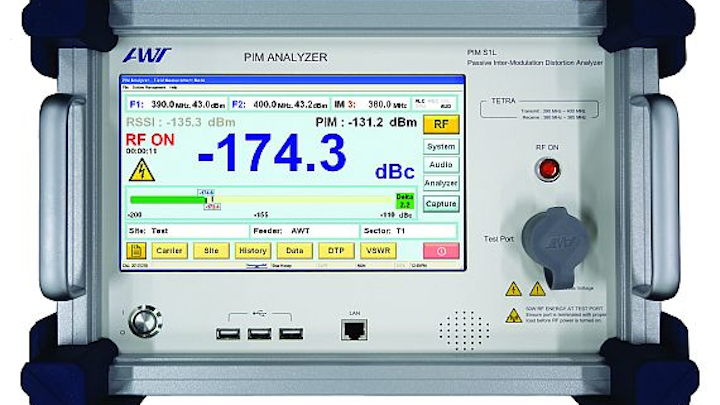Image resolution: width=720 pixels, height=405 pixels.
Task: Click the green PIM level bar
Action: coord(168,200)
